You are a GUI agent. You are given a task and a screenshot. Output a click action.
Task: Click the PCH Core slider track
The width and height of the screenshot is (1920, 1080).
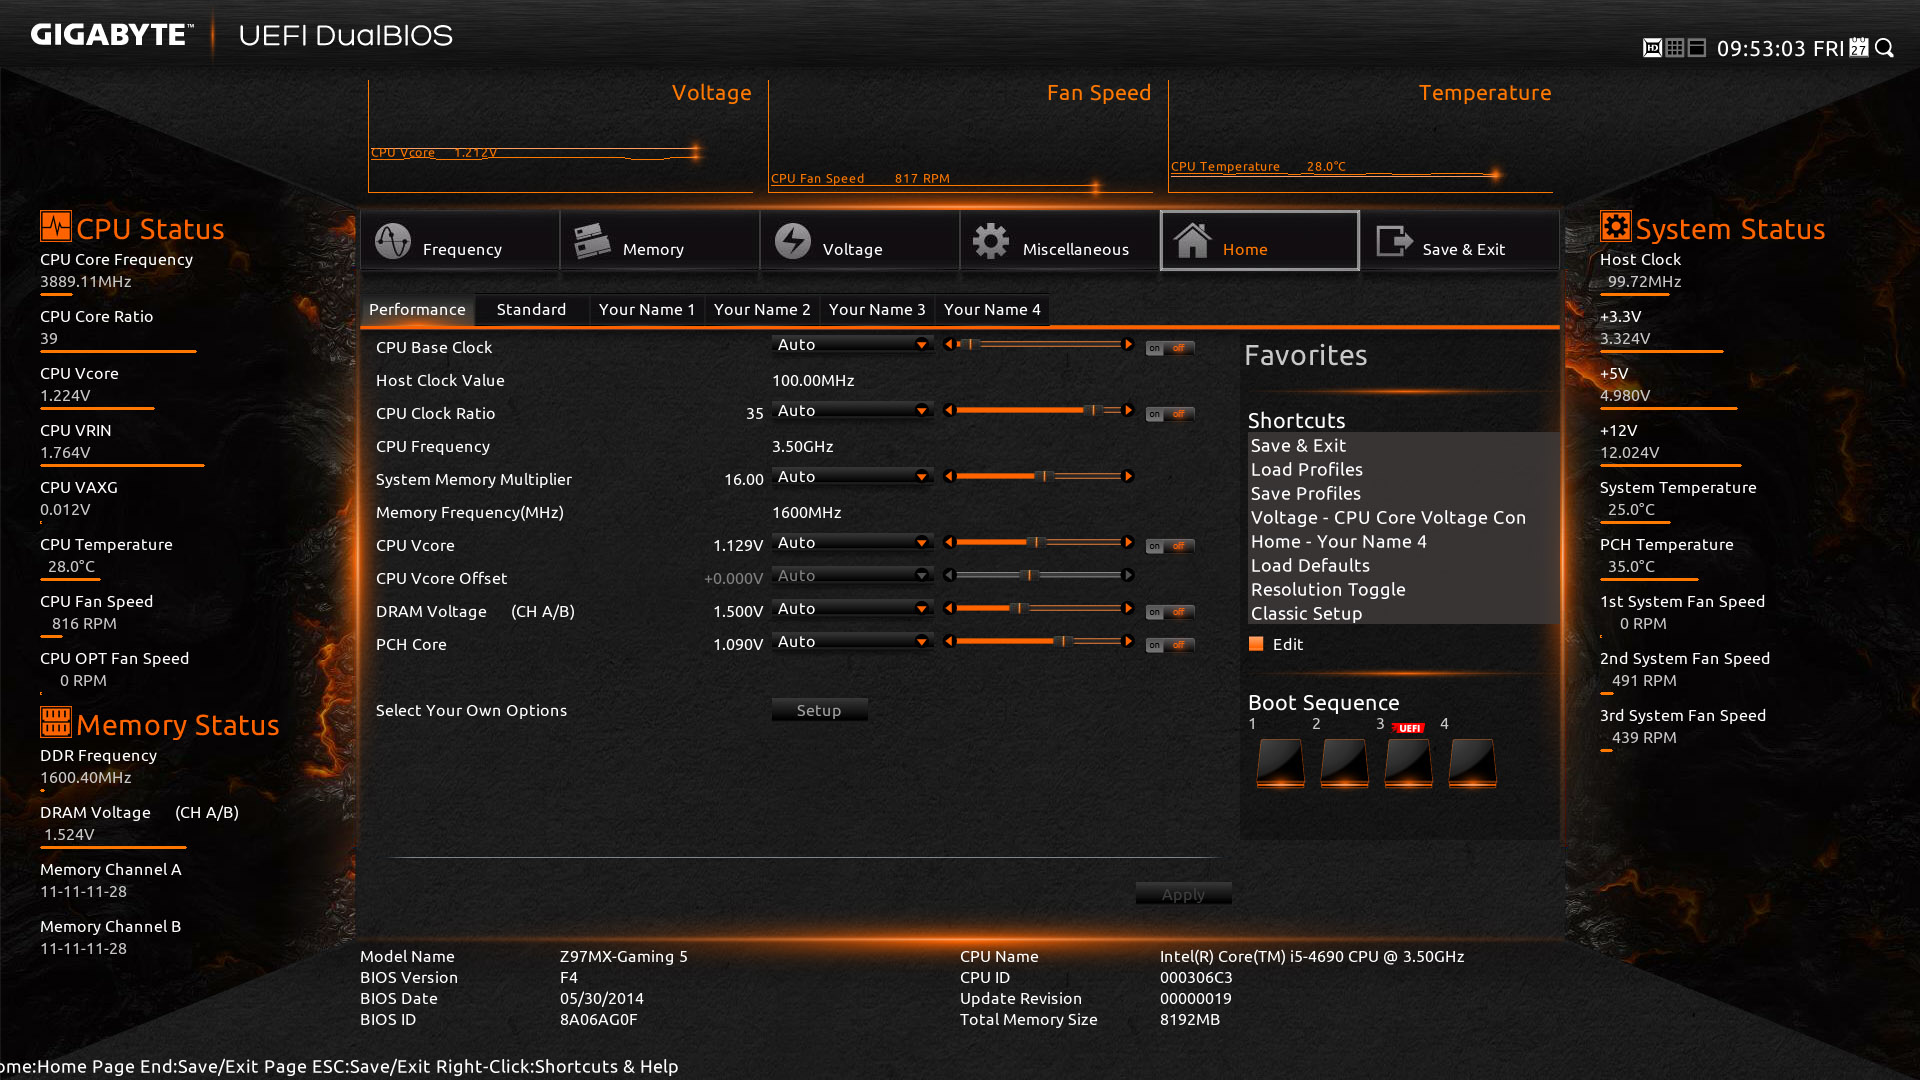tap(1038, 641)
